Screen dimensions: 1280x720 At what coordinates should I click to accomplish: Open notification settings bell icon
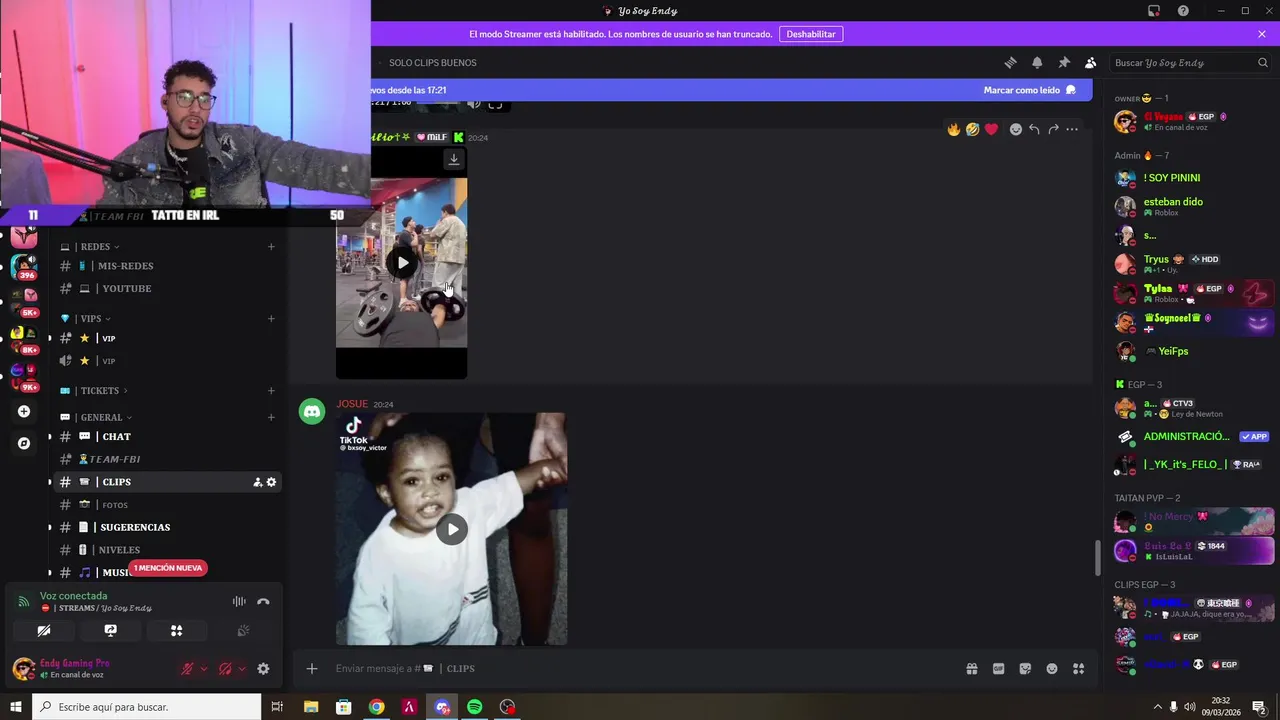point(1037,62)
